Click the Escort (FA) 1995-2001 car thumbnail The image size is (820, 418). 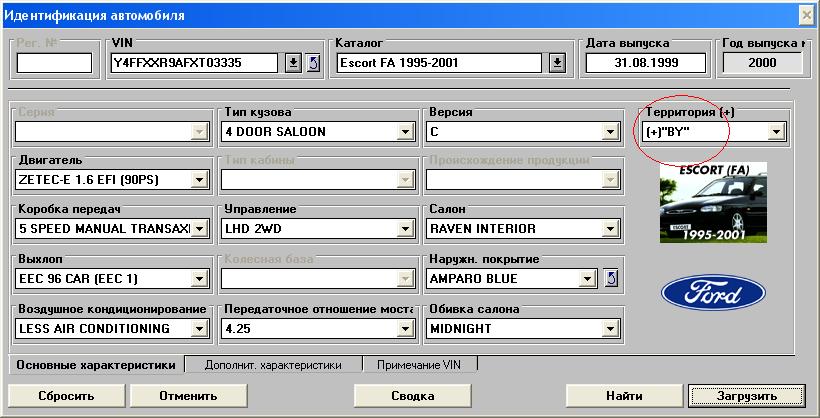point(713,203)
